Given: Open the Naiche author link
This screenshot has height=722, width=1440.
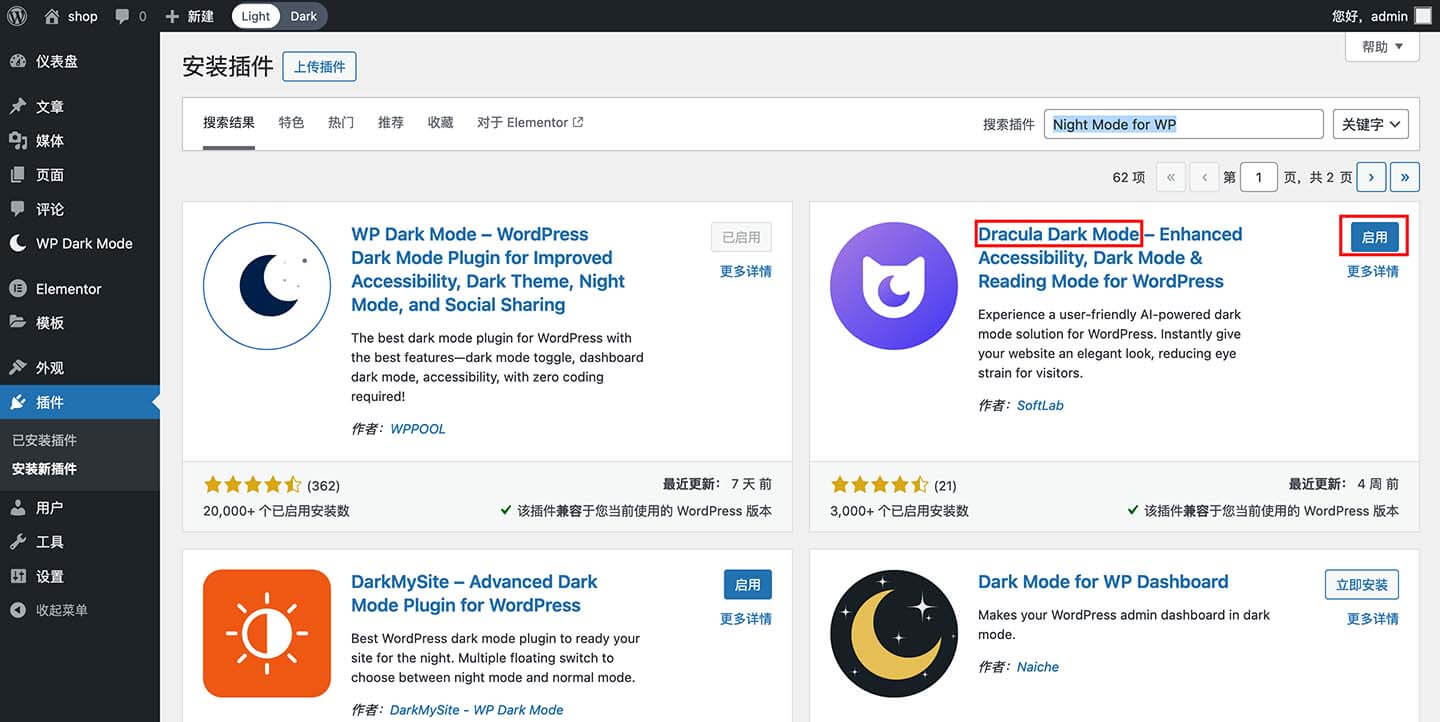Looking at the screenshot, I should [x=1038, y=667].
